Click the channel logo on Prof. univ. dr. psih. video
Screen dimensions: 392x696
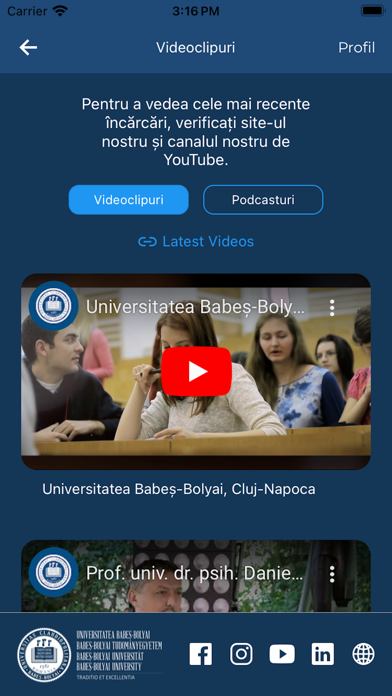coord(54,572)
